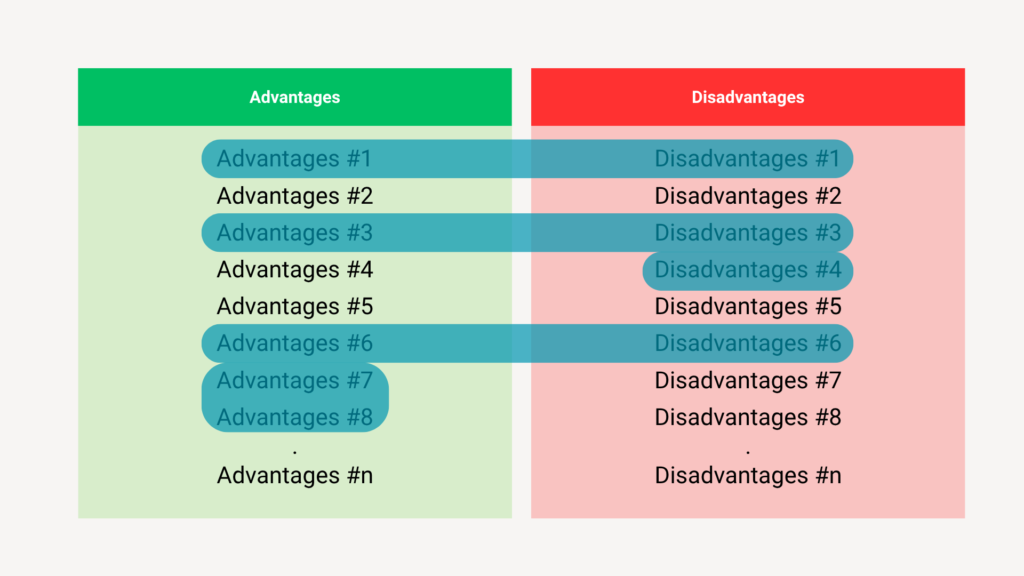Select the highlighted Disadvantages #3 entry

coord(748,233)
